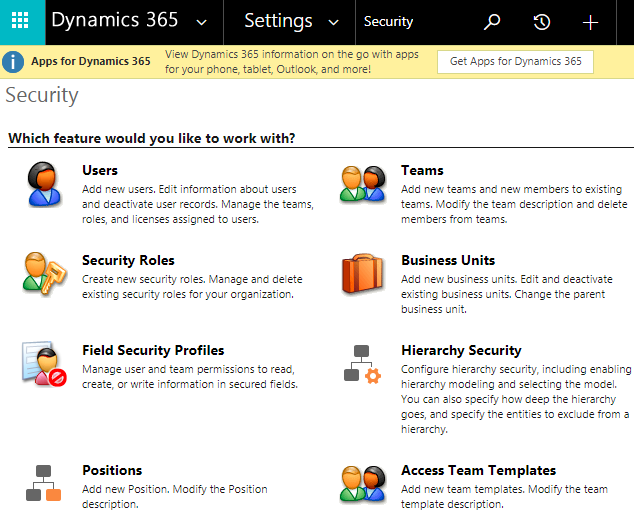The height and width of the screenshot is (514, 634).
Task: Click 'Which feature would you like' heading
Action: click(x=152, y=138)
